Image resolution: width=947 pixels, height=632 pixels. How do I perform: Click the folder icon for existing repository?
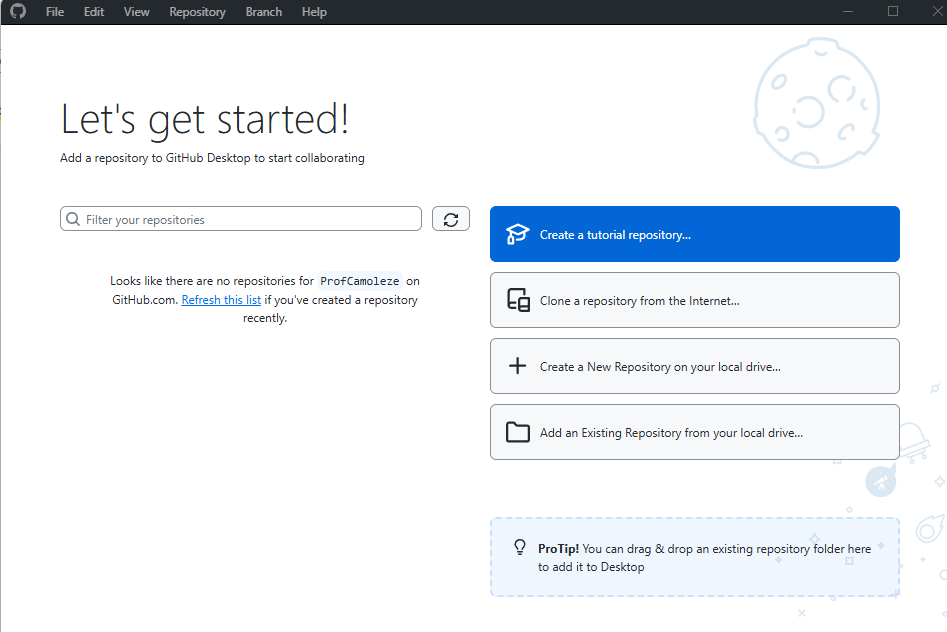[x=517, y=433]
